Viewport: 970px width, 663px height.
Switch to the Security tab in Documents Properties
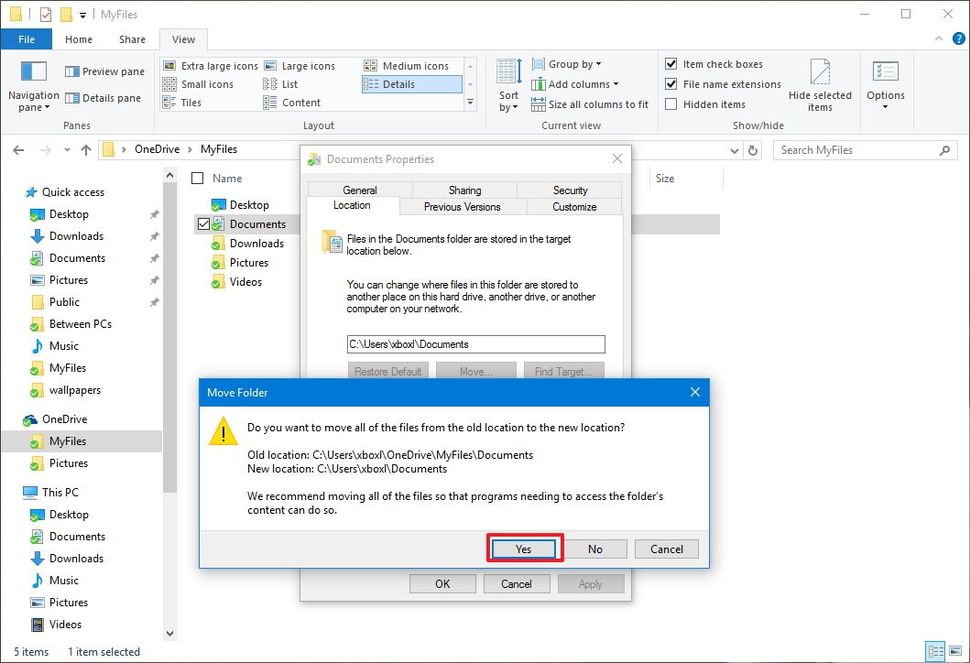[570, 189]
